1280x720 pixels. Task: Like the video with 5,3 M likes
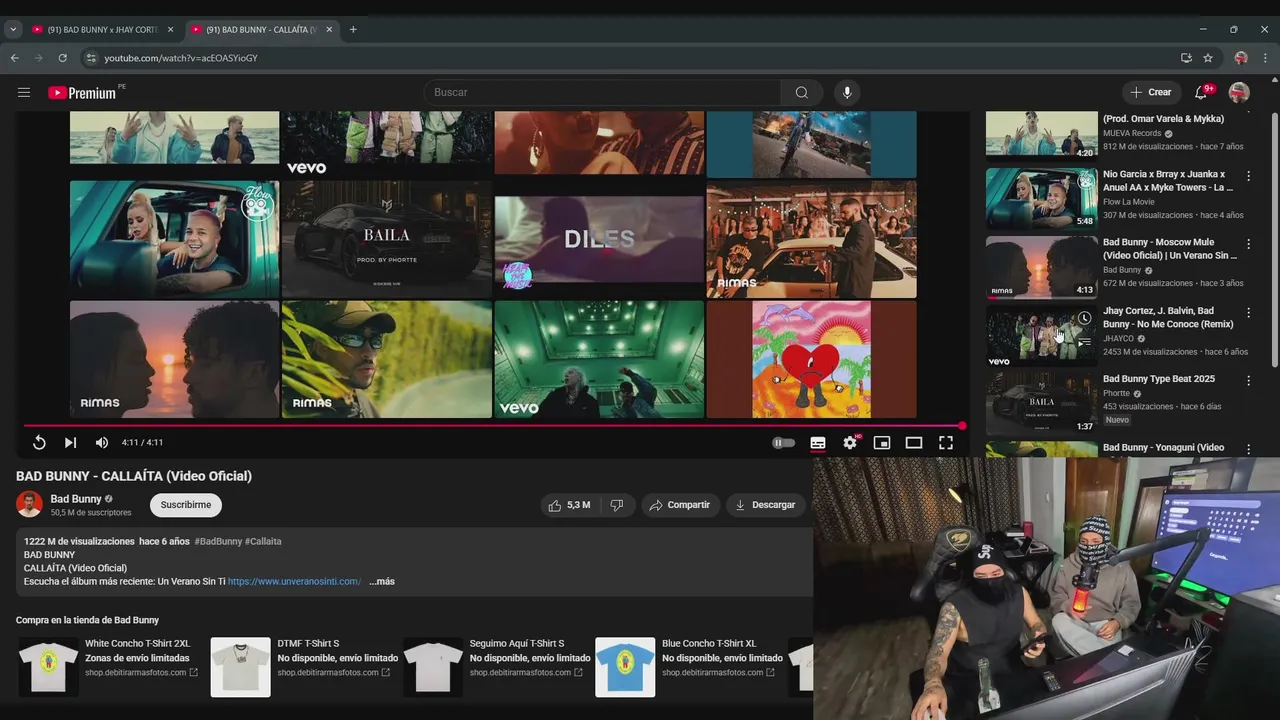pos(568,505)
